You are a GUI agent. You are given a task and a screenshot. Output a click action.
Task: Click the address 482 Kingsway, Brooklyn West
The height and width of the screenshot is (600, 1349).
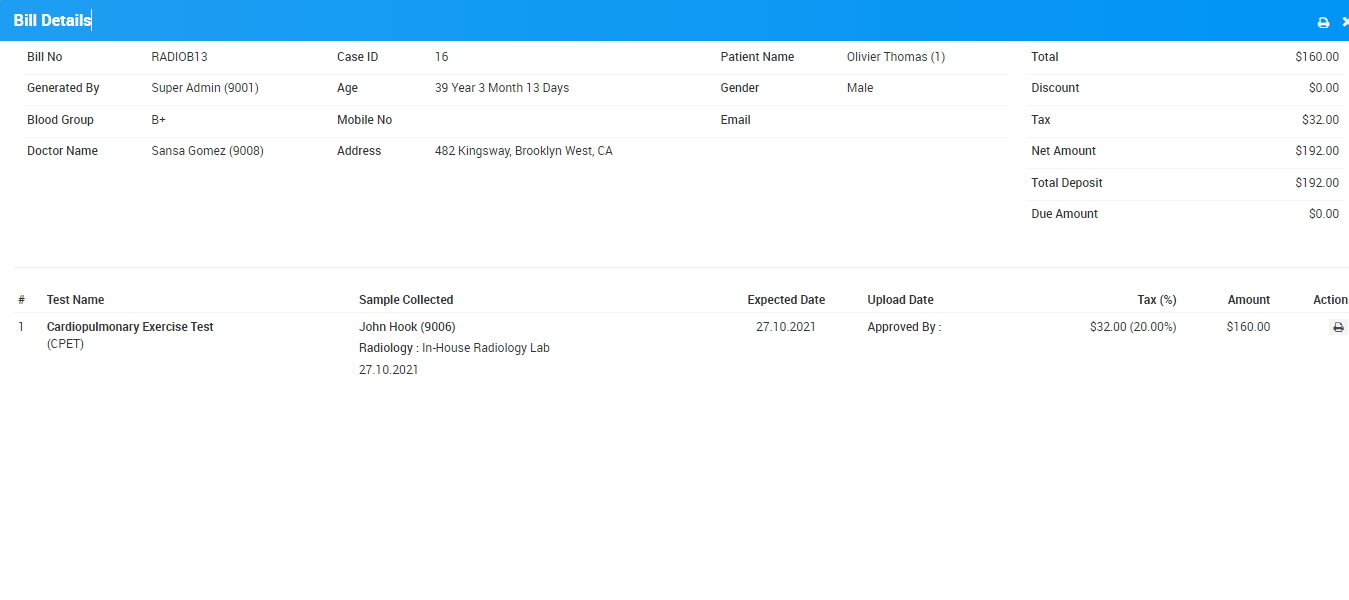(523, 151)
